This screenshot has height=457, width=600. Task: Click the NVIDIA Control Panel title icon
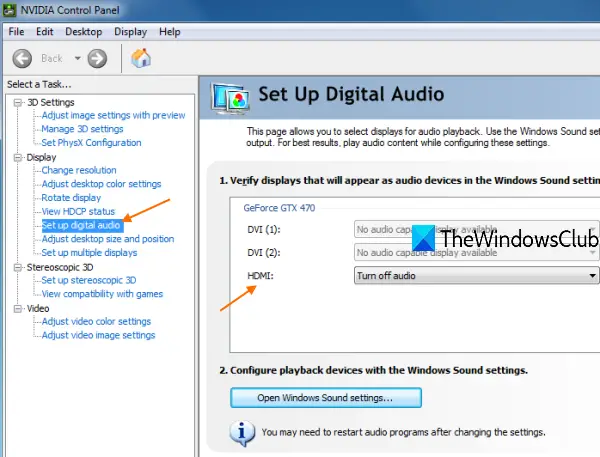tap(9, 10)
